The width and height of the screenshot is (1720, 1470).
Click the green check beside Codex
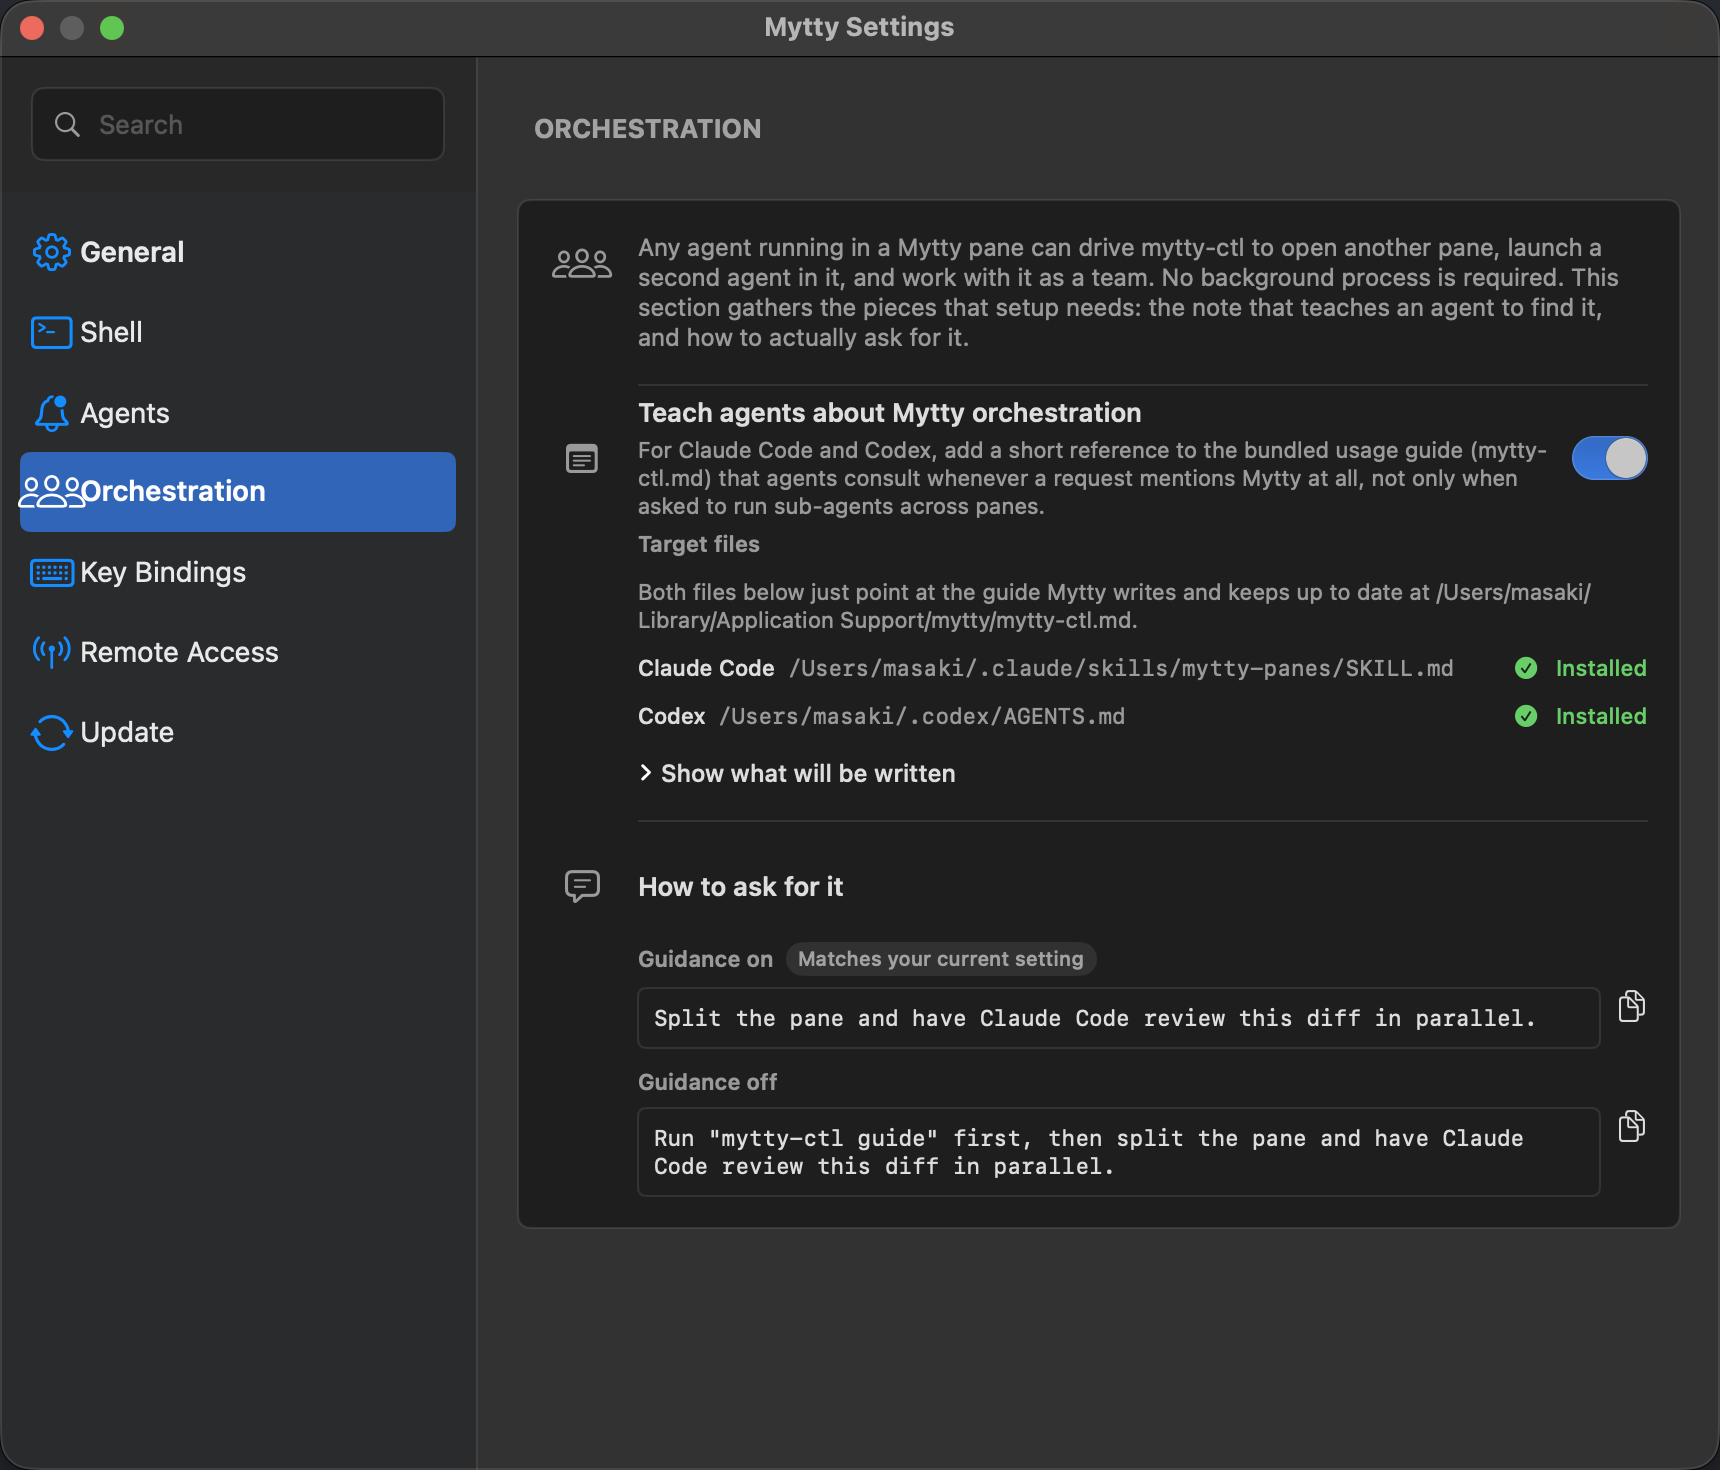coord(1526,716)
